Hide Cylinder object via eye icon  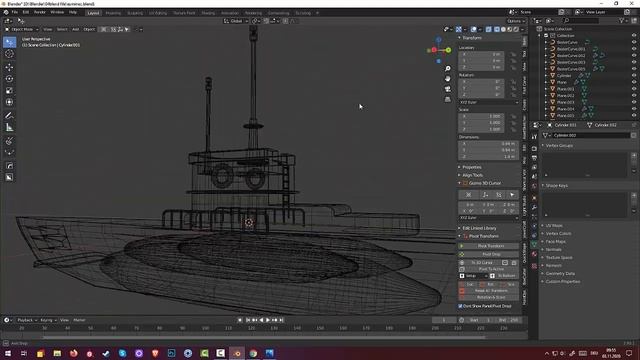(x=634, y=76)
